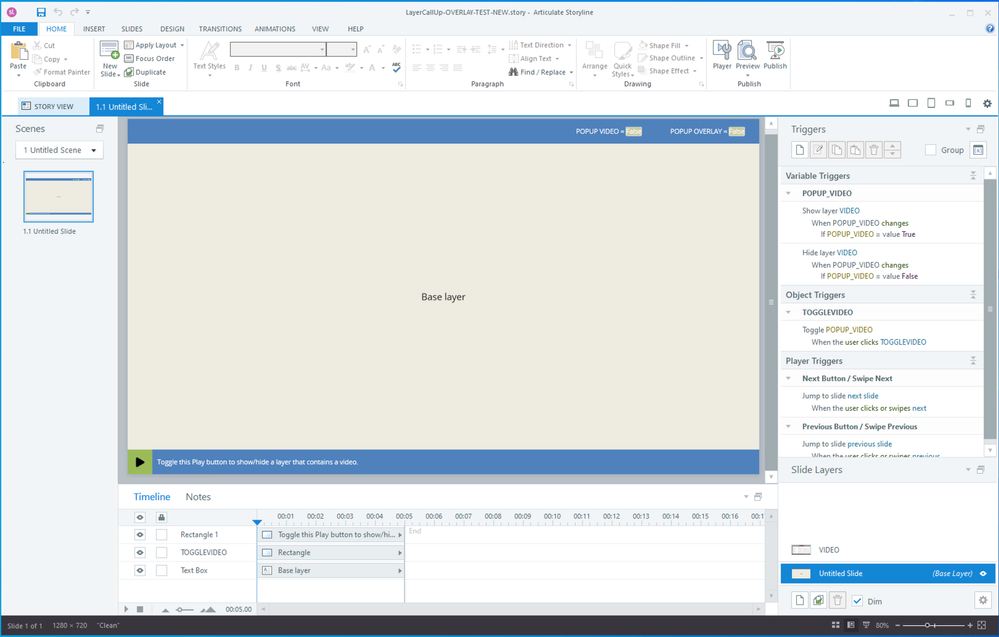Uncheck the Dim checkbox for layers
Viewport: 999px width, 637px height.
tap(857, 600)
